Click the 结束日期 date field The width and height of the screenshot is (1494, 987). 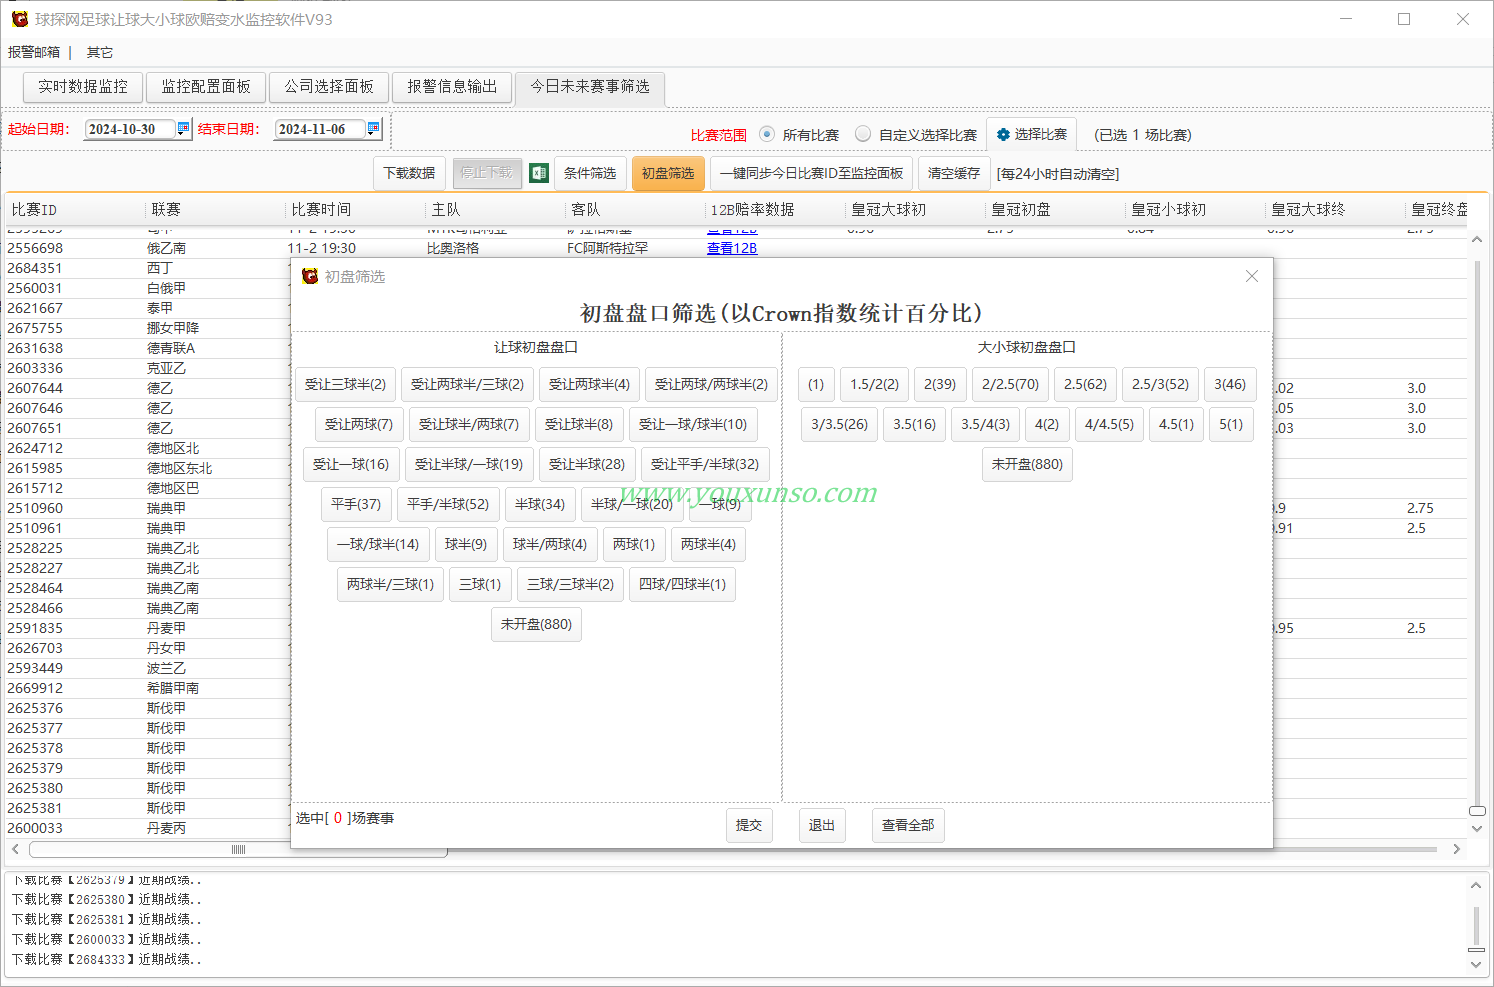click(x=320, y=129)
